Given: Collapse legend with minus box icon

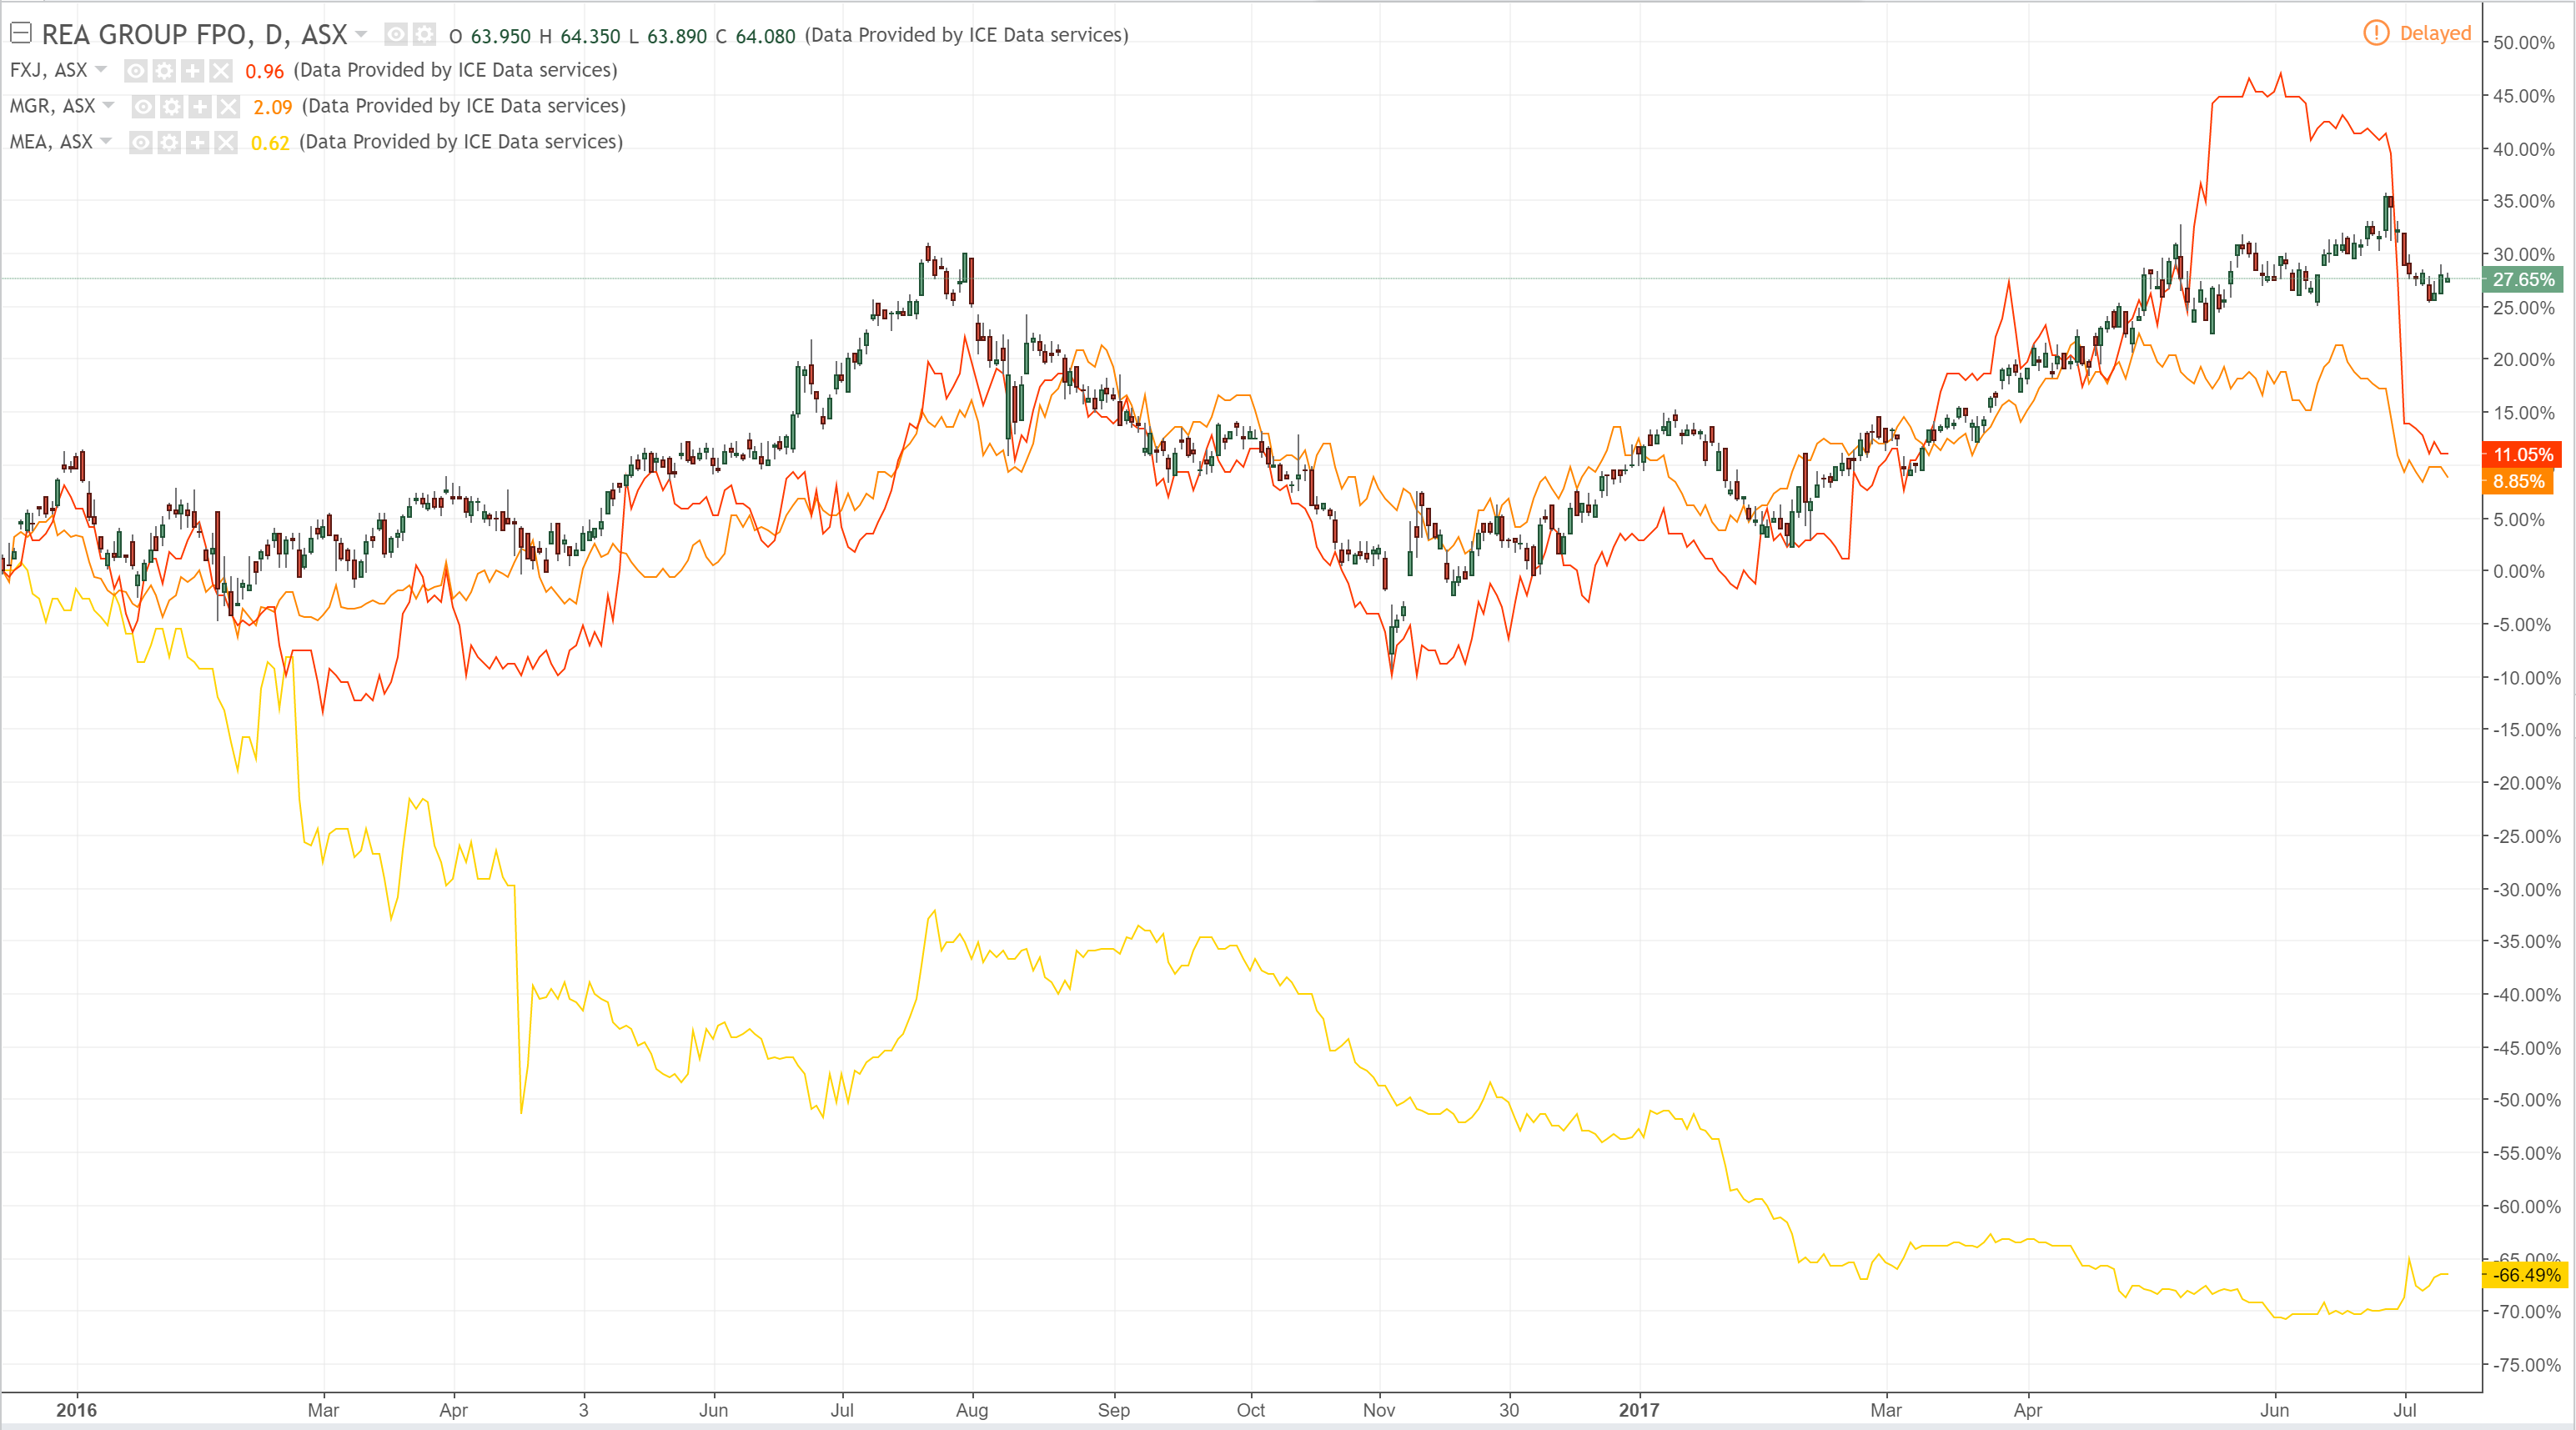Looking at the screenshot, I should pos(21,33).
